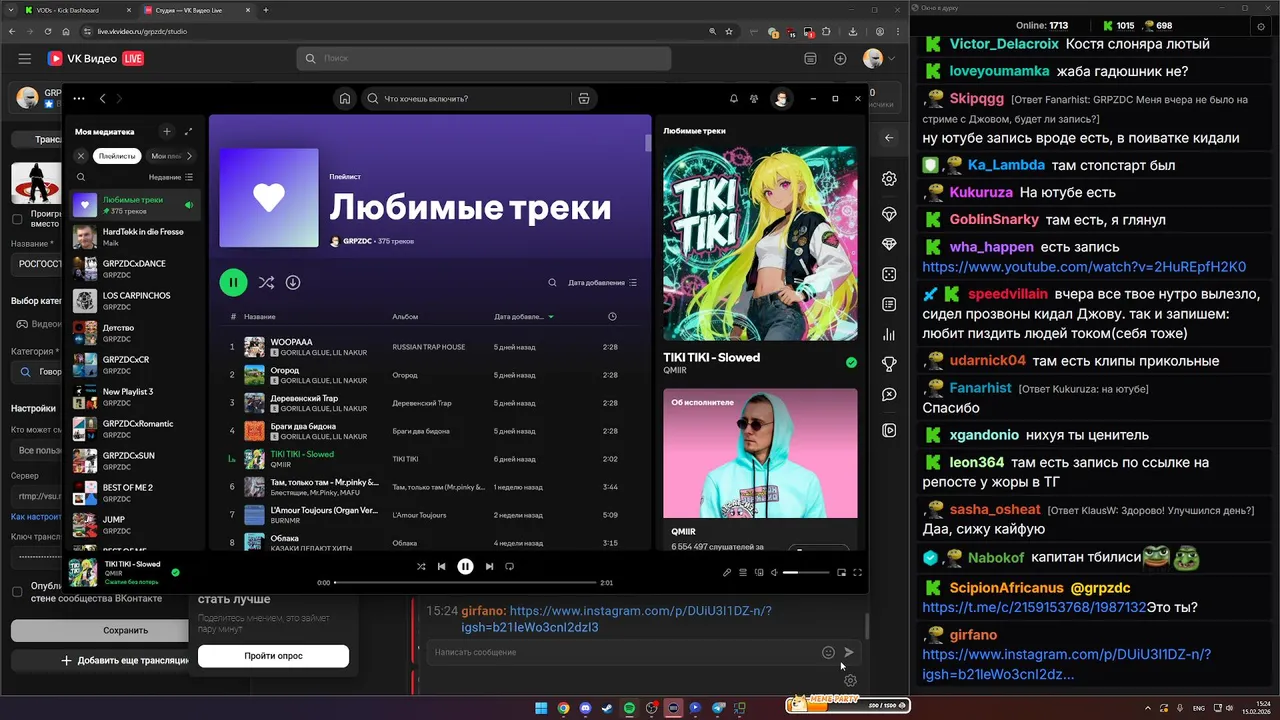Open the play queue icon

pos(743,573)
